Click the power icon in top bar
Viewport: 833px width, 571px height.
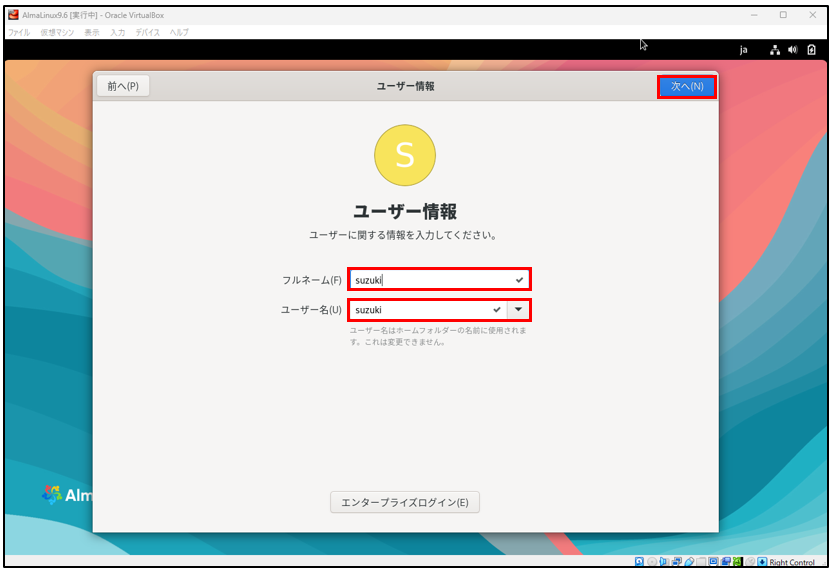810,49
